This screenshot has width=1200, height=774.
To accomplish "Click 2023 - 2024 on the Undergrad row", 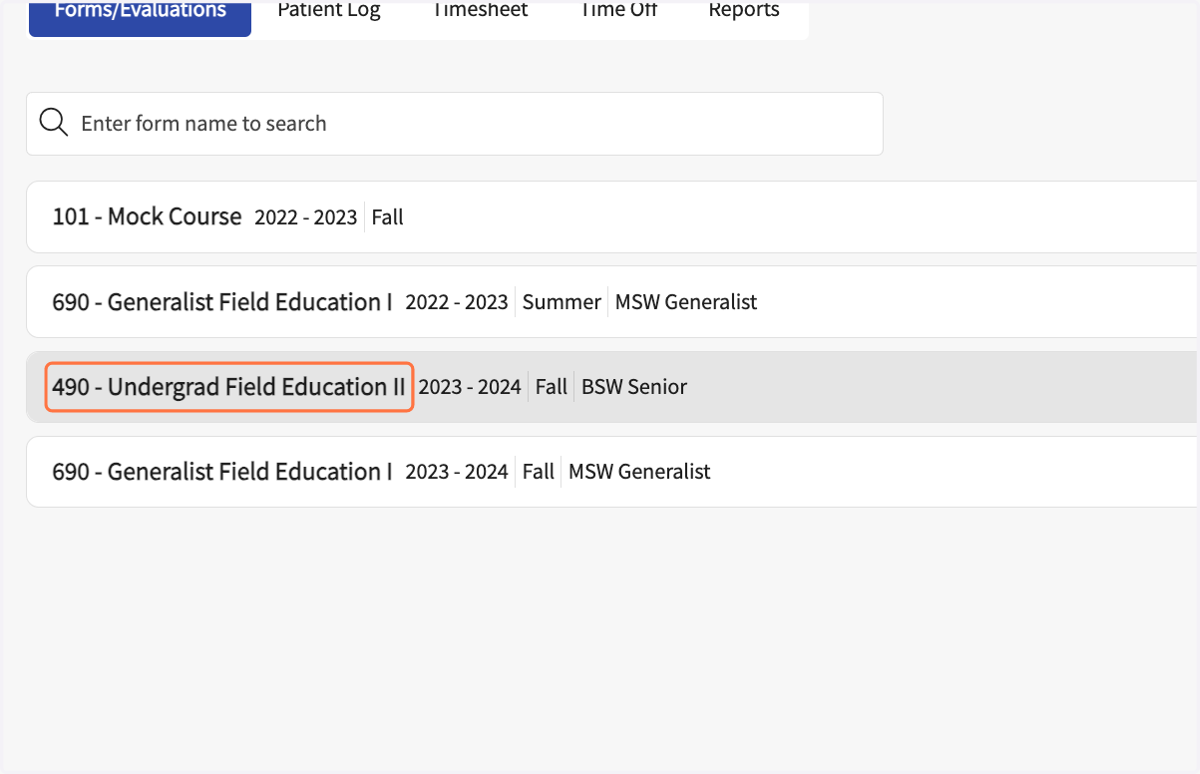I will [x=470, y=387].
